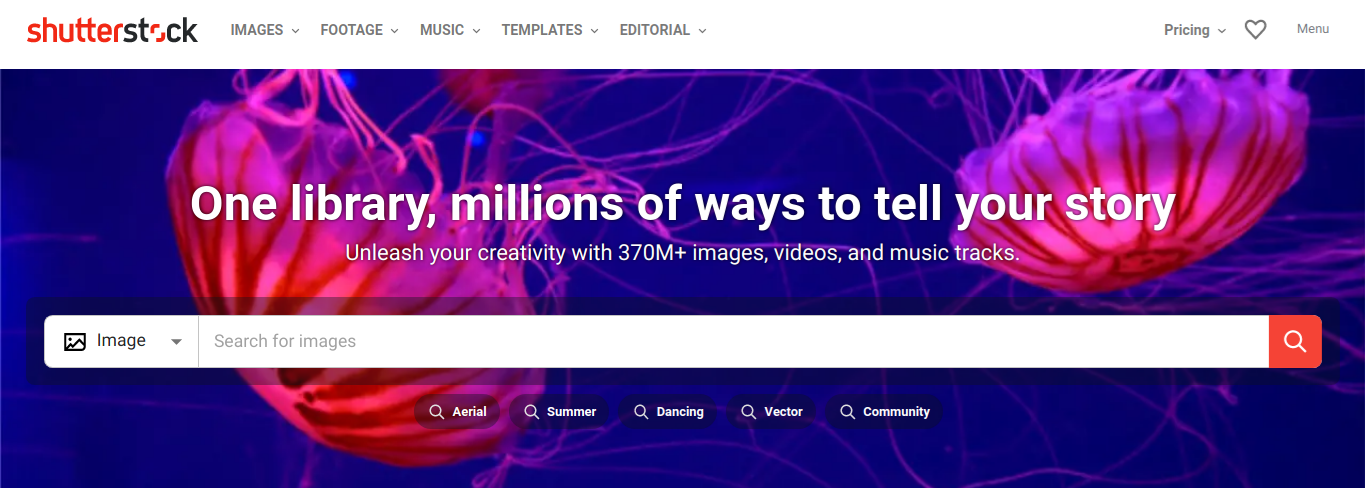Click the Shutterstock logo

pyautogui.click(x=112, y=30)
